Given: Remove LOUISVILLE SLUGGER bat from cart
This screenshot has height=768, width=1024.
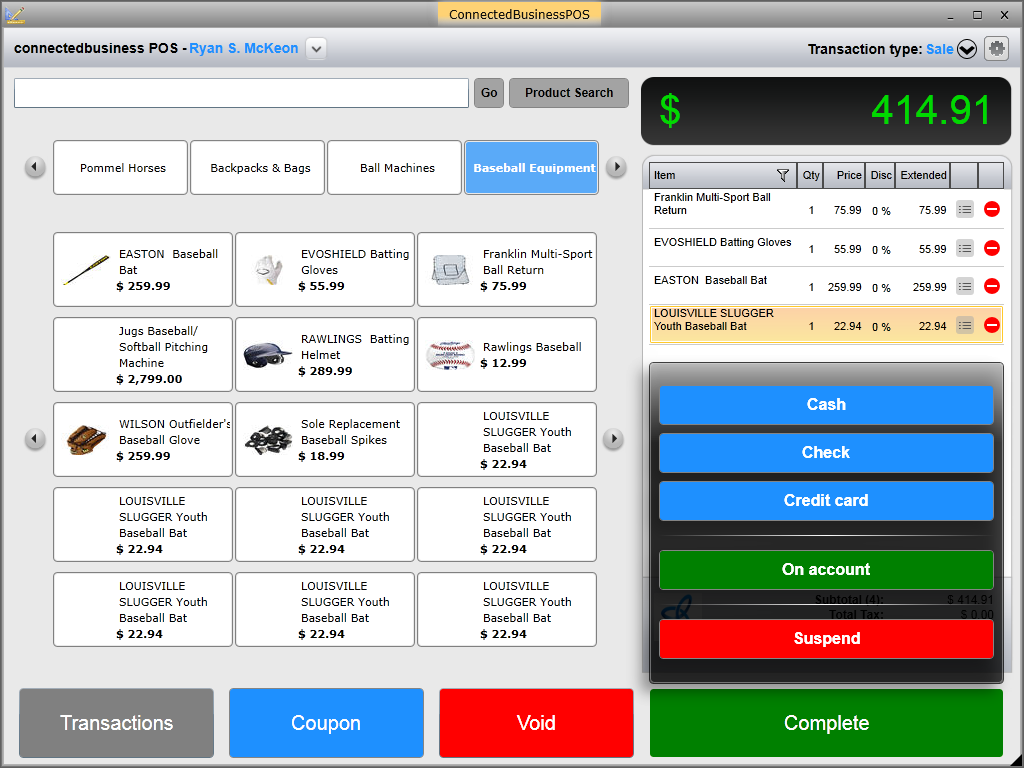Looking at the screenshot, I should pos(991,325).
